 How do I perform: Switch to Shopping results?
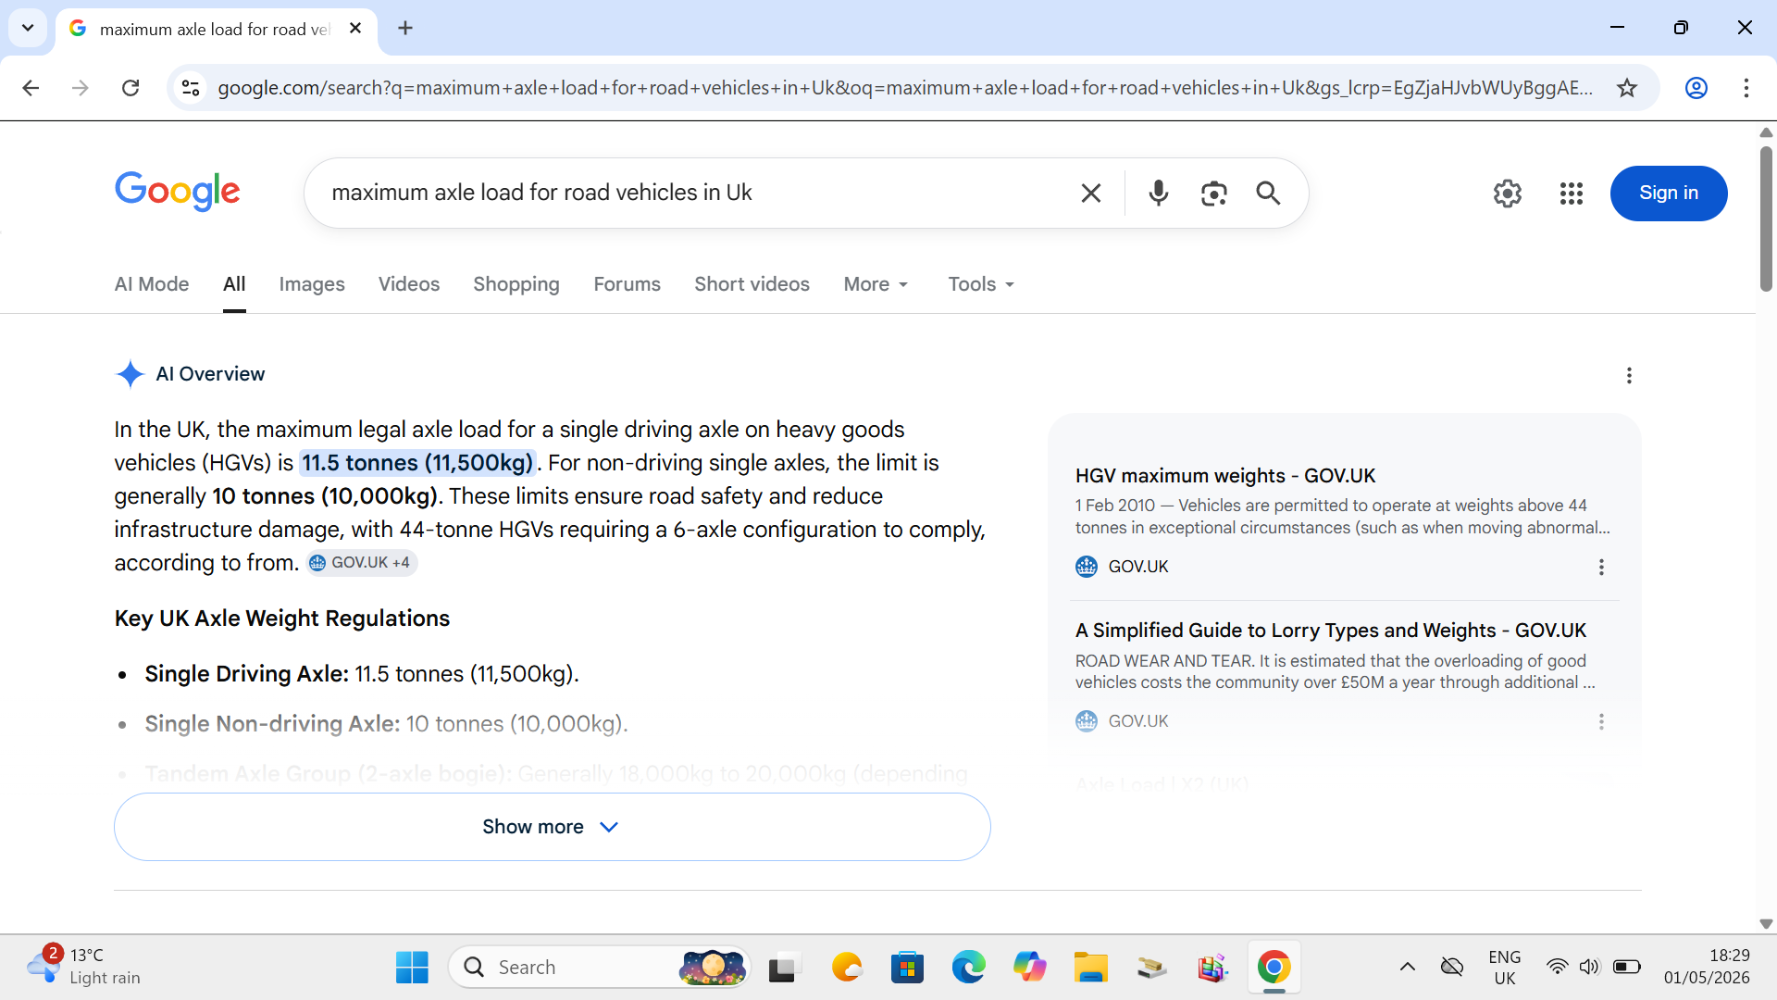516,284
